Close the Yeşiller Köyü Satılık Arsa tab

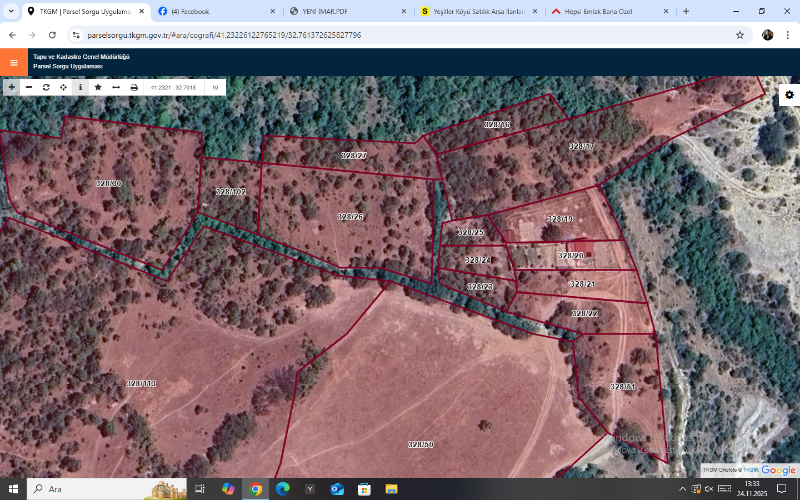pos(533,11)
